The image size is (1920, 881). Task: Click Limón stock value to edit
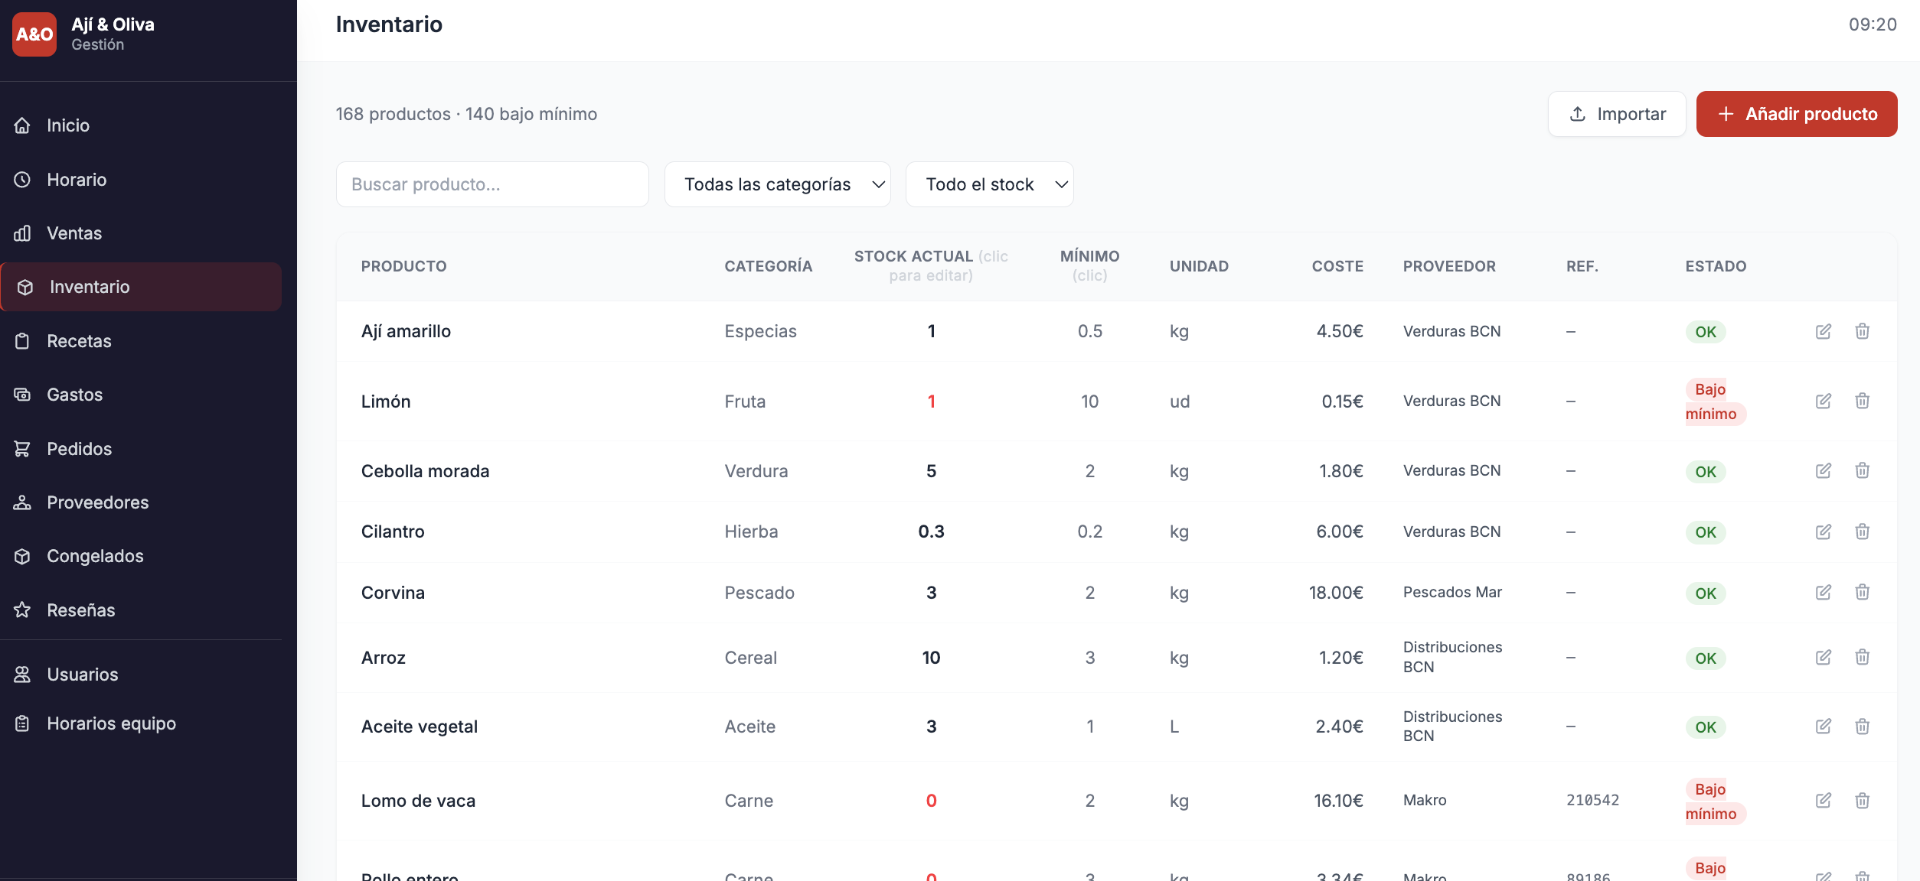tap(931, 401)
